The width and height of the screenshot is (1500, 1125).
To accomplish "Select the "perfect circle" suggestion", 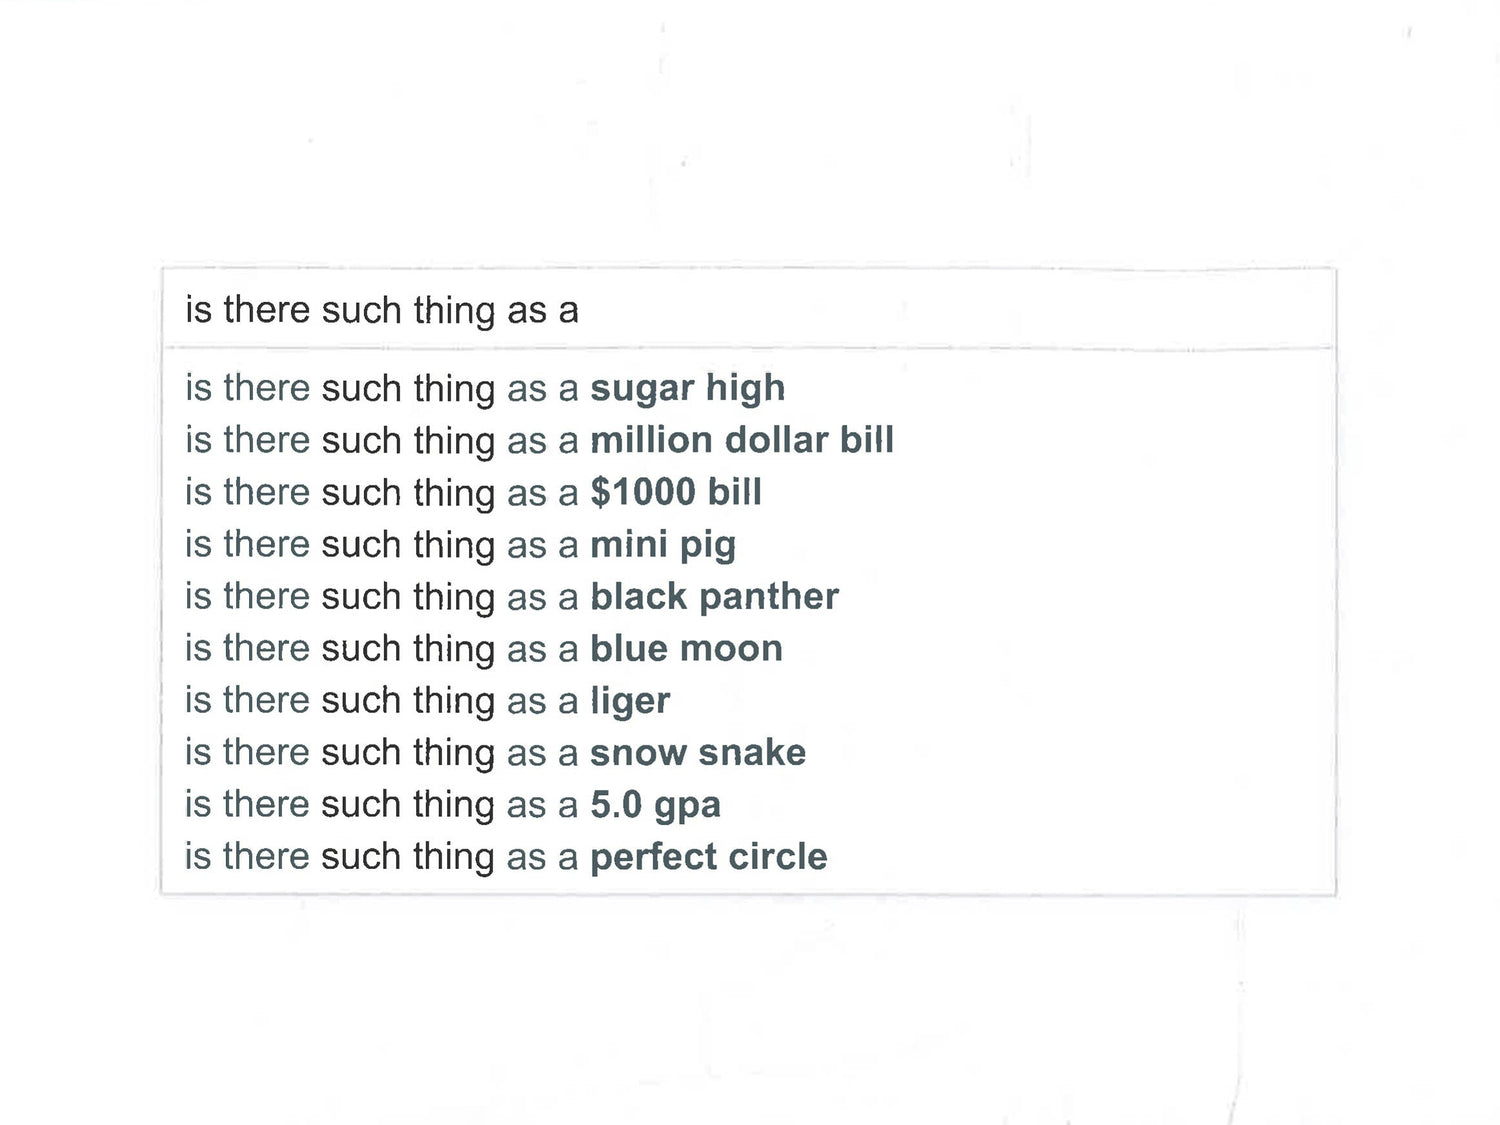I will 506,856.
